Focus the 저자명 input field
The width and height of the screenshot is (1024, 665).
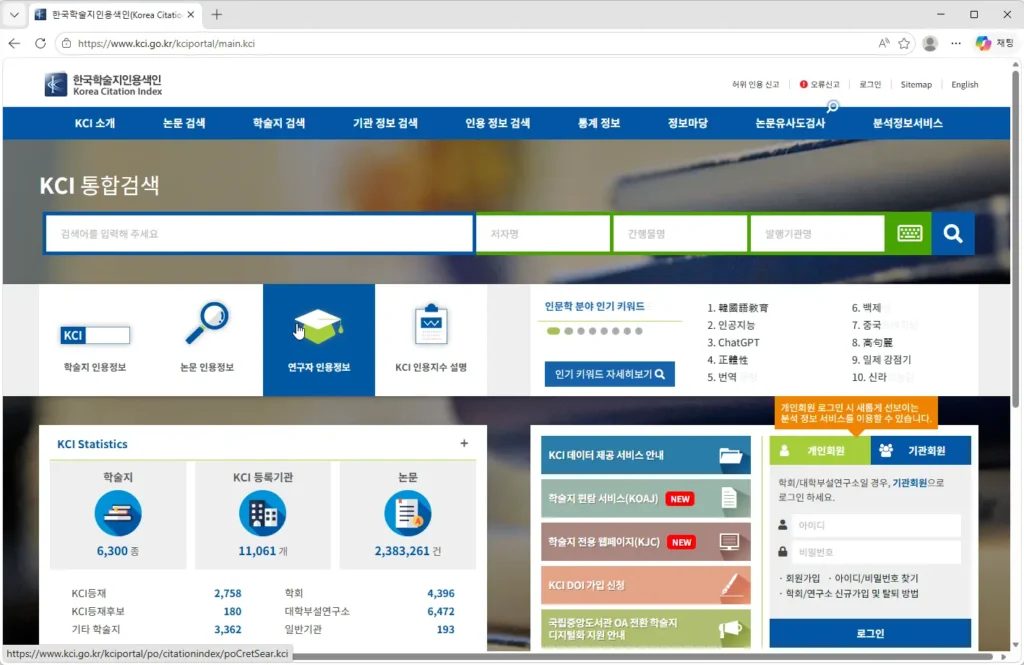[x=543, y=233]
